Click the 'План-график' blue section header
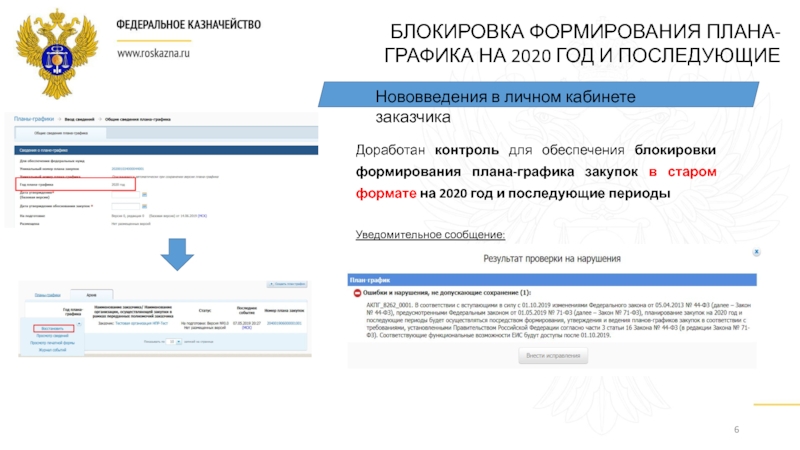The height and width of the screenshot is (450, 800). pos(552,280)
